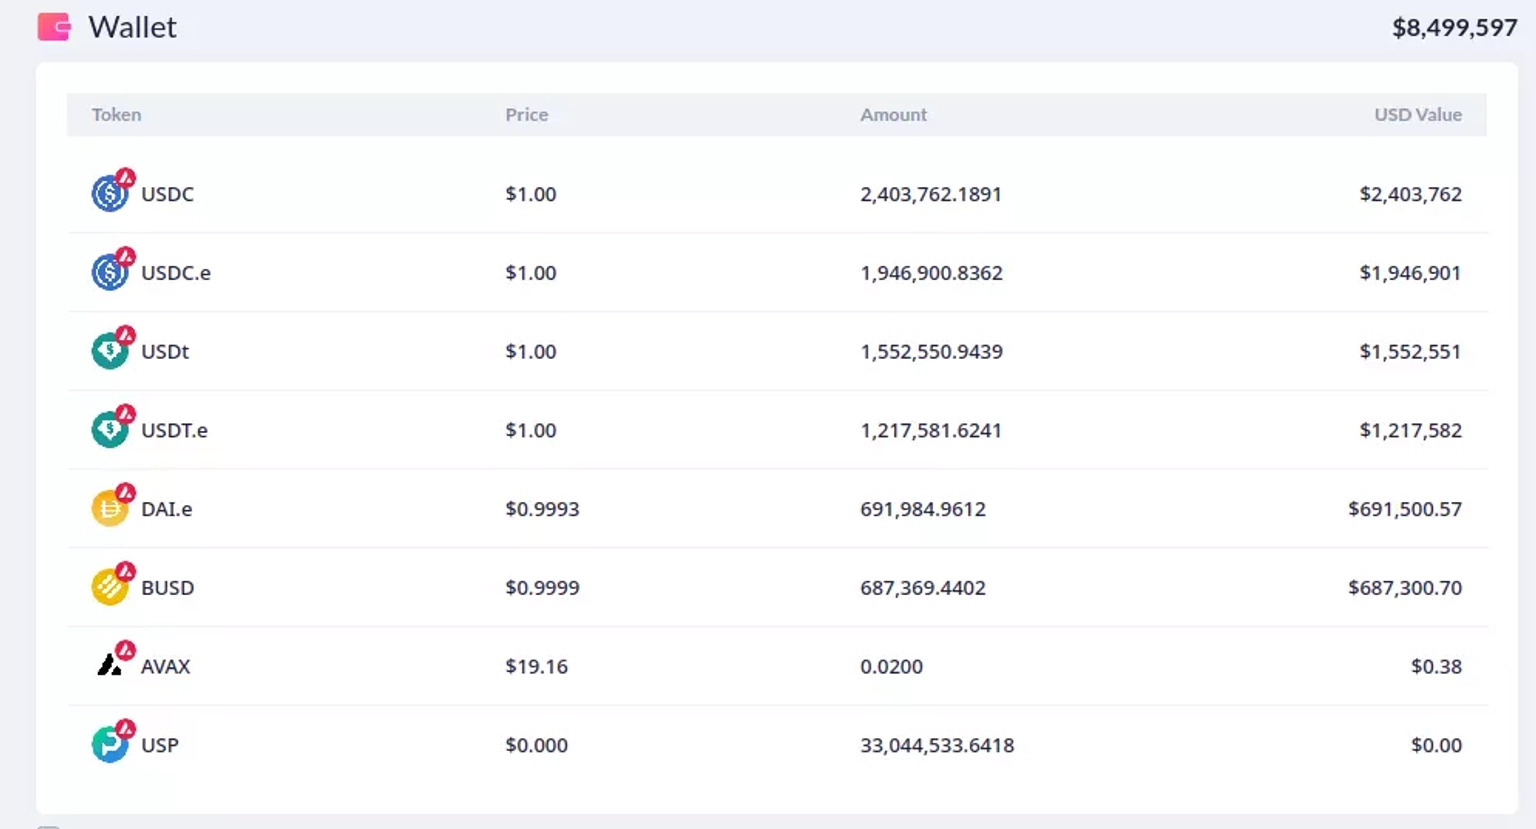The height and width of the screenshot is (829, 1536).
Task: Click the Token column header
Action: pos(116,115)
